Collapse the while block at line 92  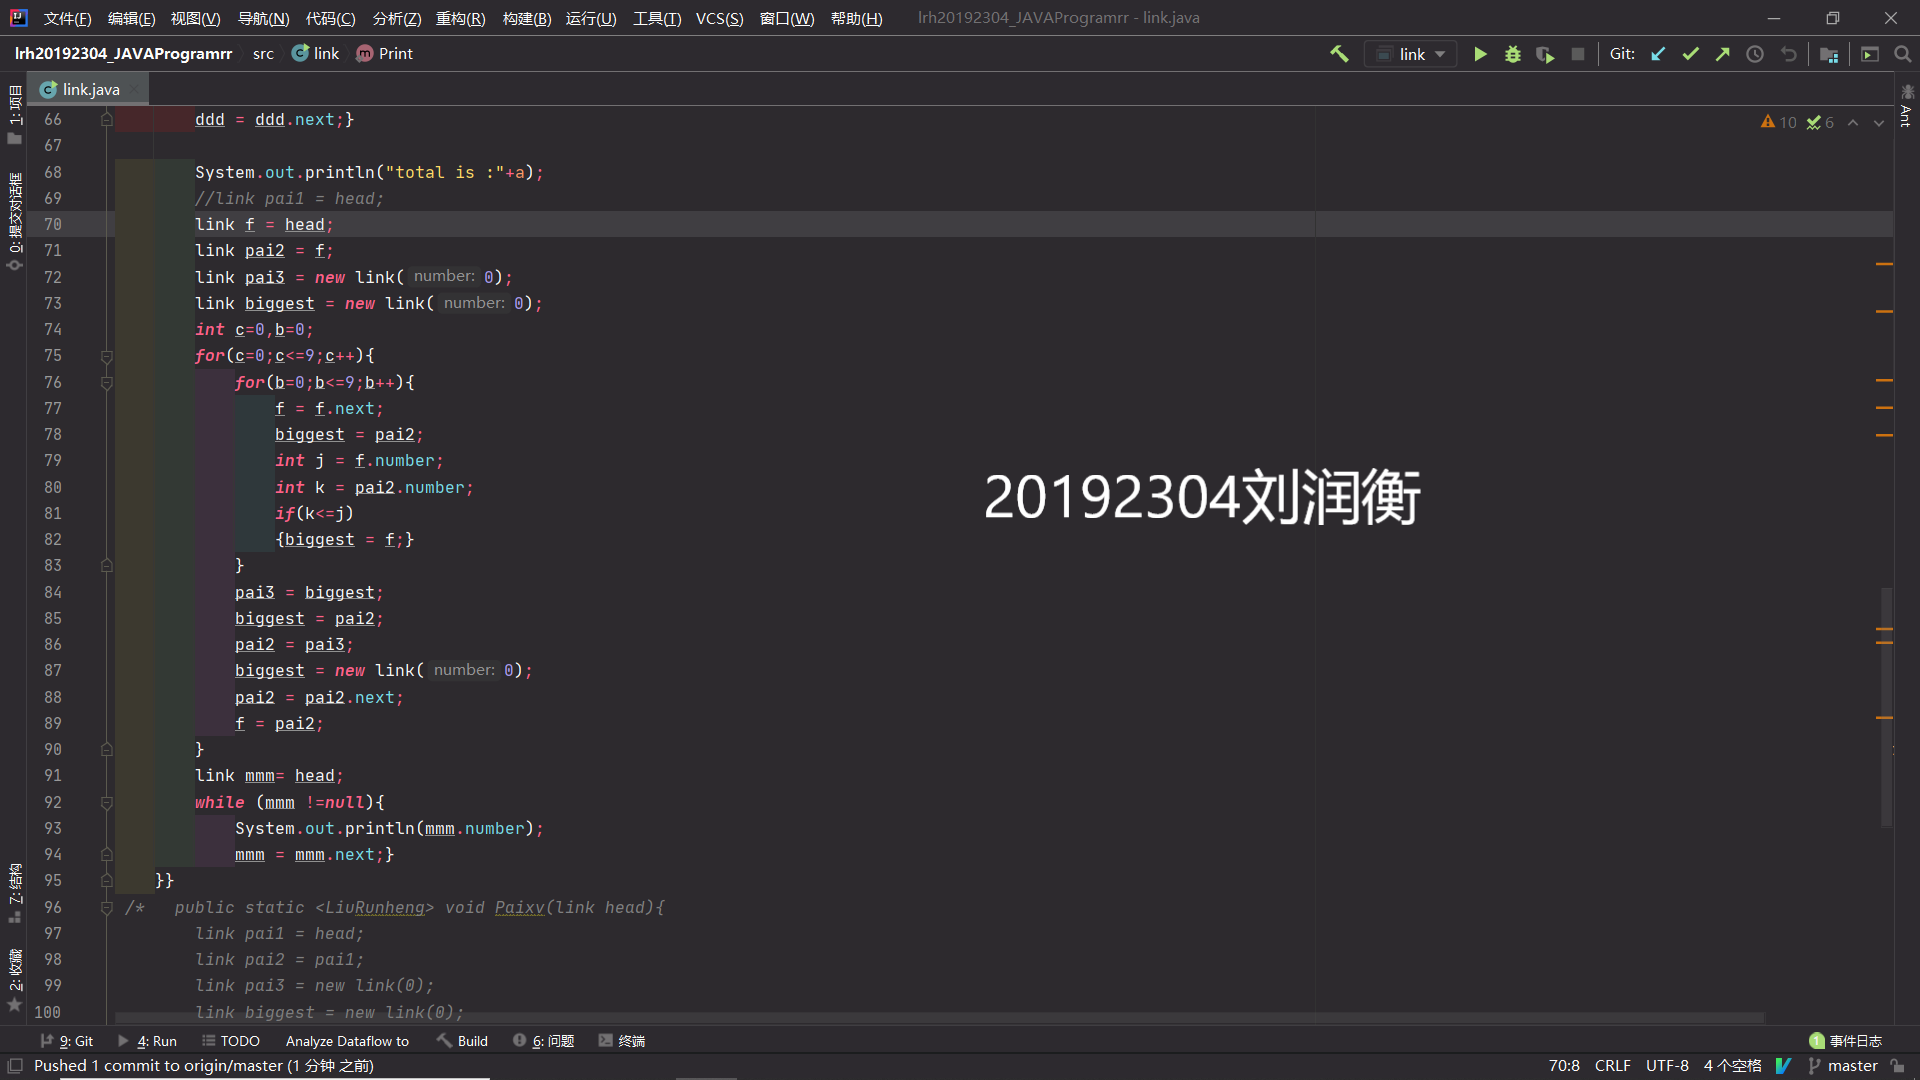click(106, 803)
